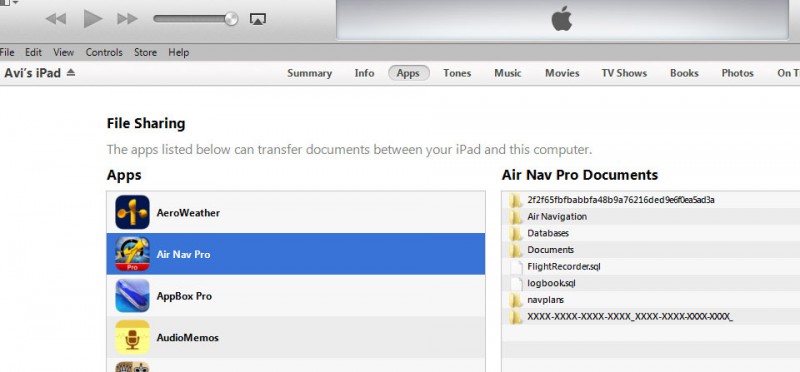
Task: Open the iTunes mini menu dropdown arrow
Action: [15, 3]
